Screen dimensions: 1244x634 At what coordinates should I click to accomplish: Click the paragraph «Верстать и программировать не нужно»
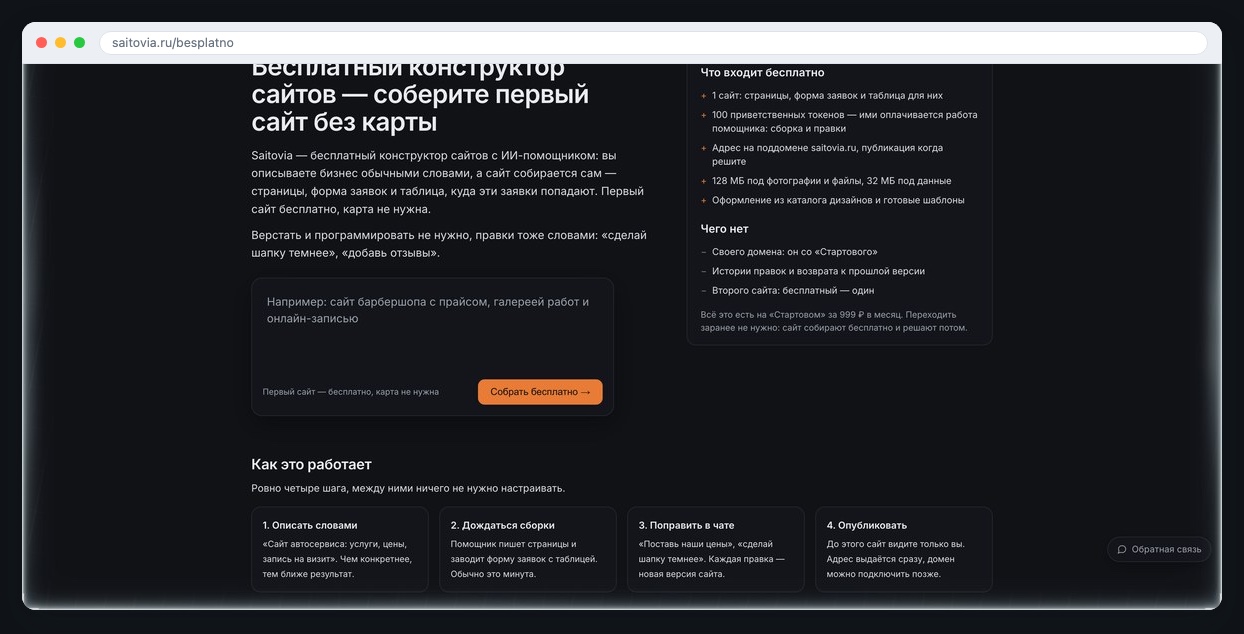tap(449, 244)
